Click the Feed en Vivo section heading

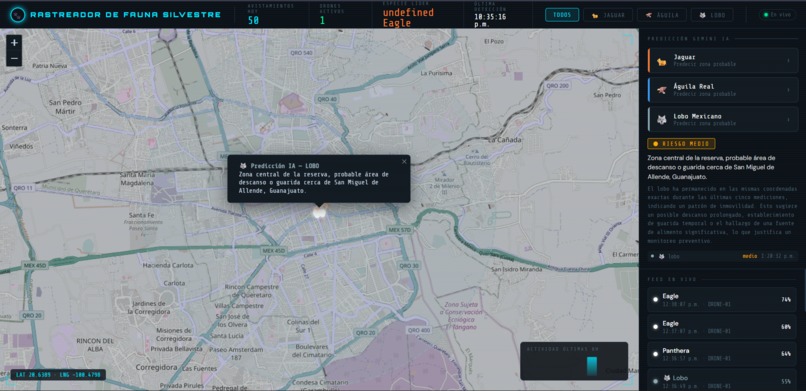[x=672, y=280]
